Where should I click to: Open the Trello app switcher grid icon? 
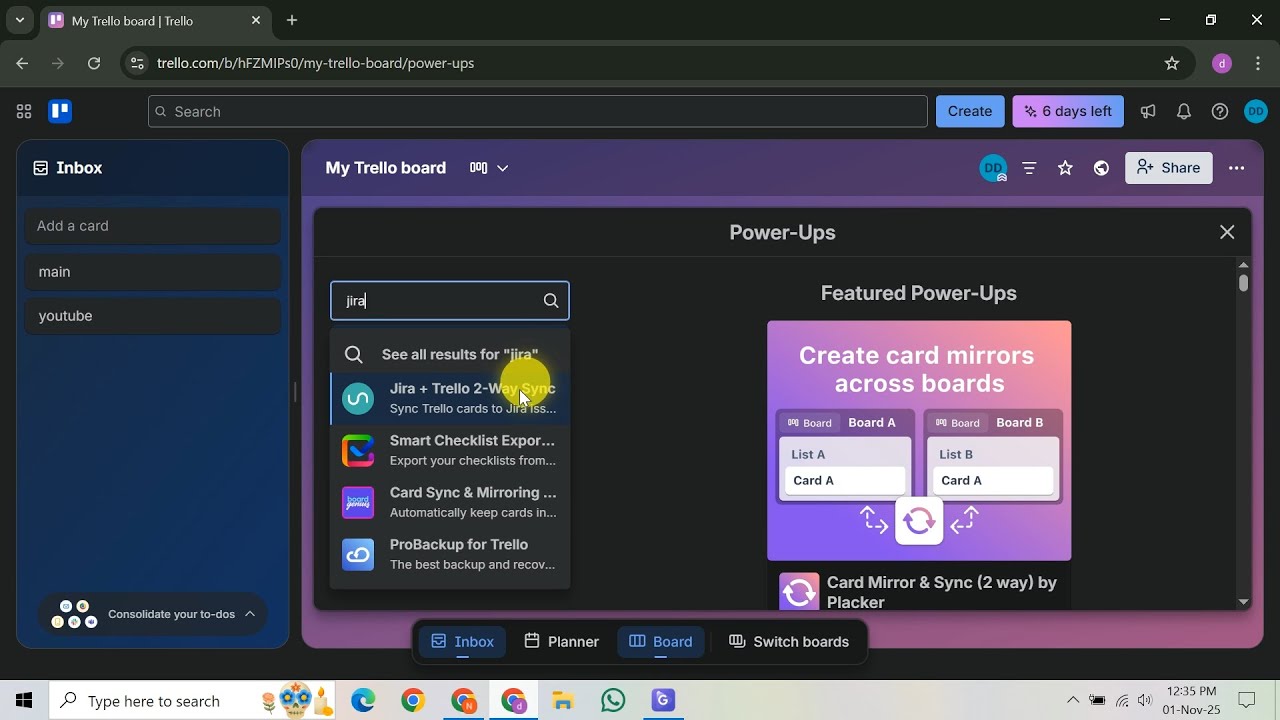pos(24,111)
